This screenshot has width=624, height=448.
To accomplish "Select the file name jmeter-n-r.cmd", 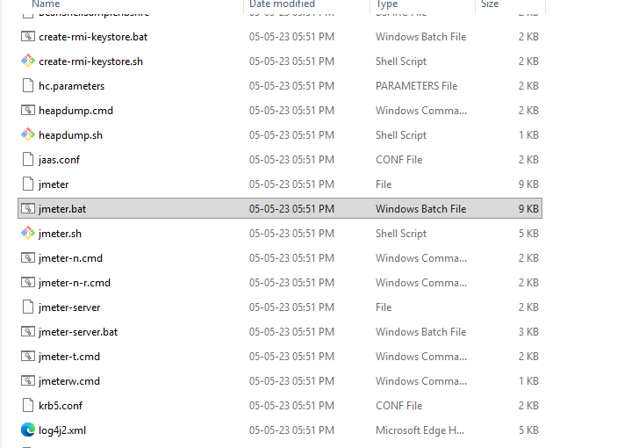I will (74, 283).
